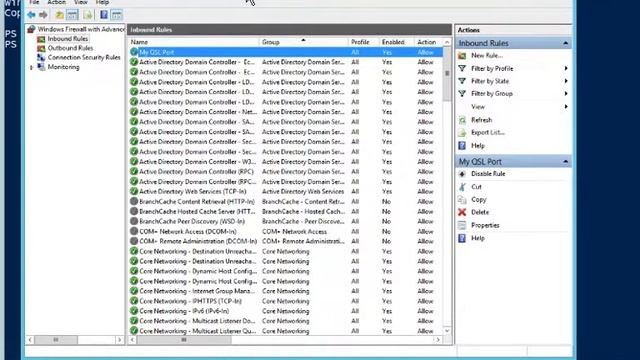The width and height of the screenshot is (640, 360).
Task: Click the Export List... action link
Action: [x=488, y=133]
